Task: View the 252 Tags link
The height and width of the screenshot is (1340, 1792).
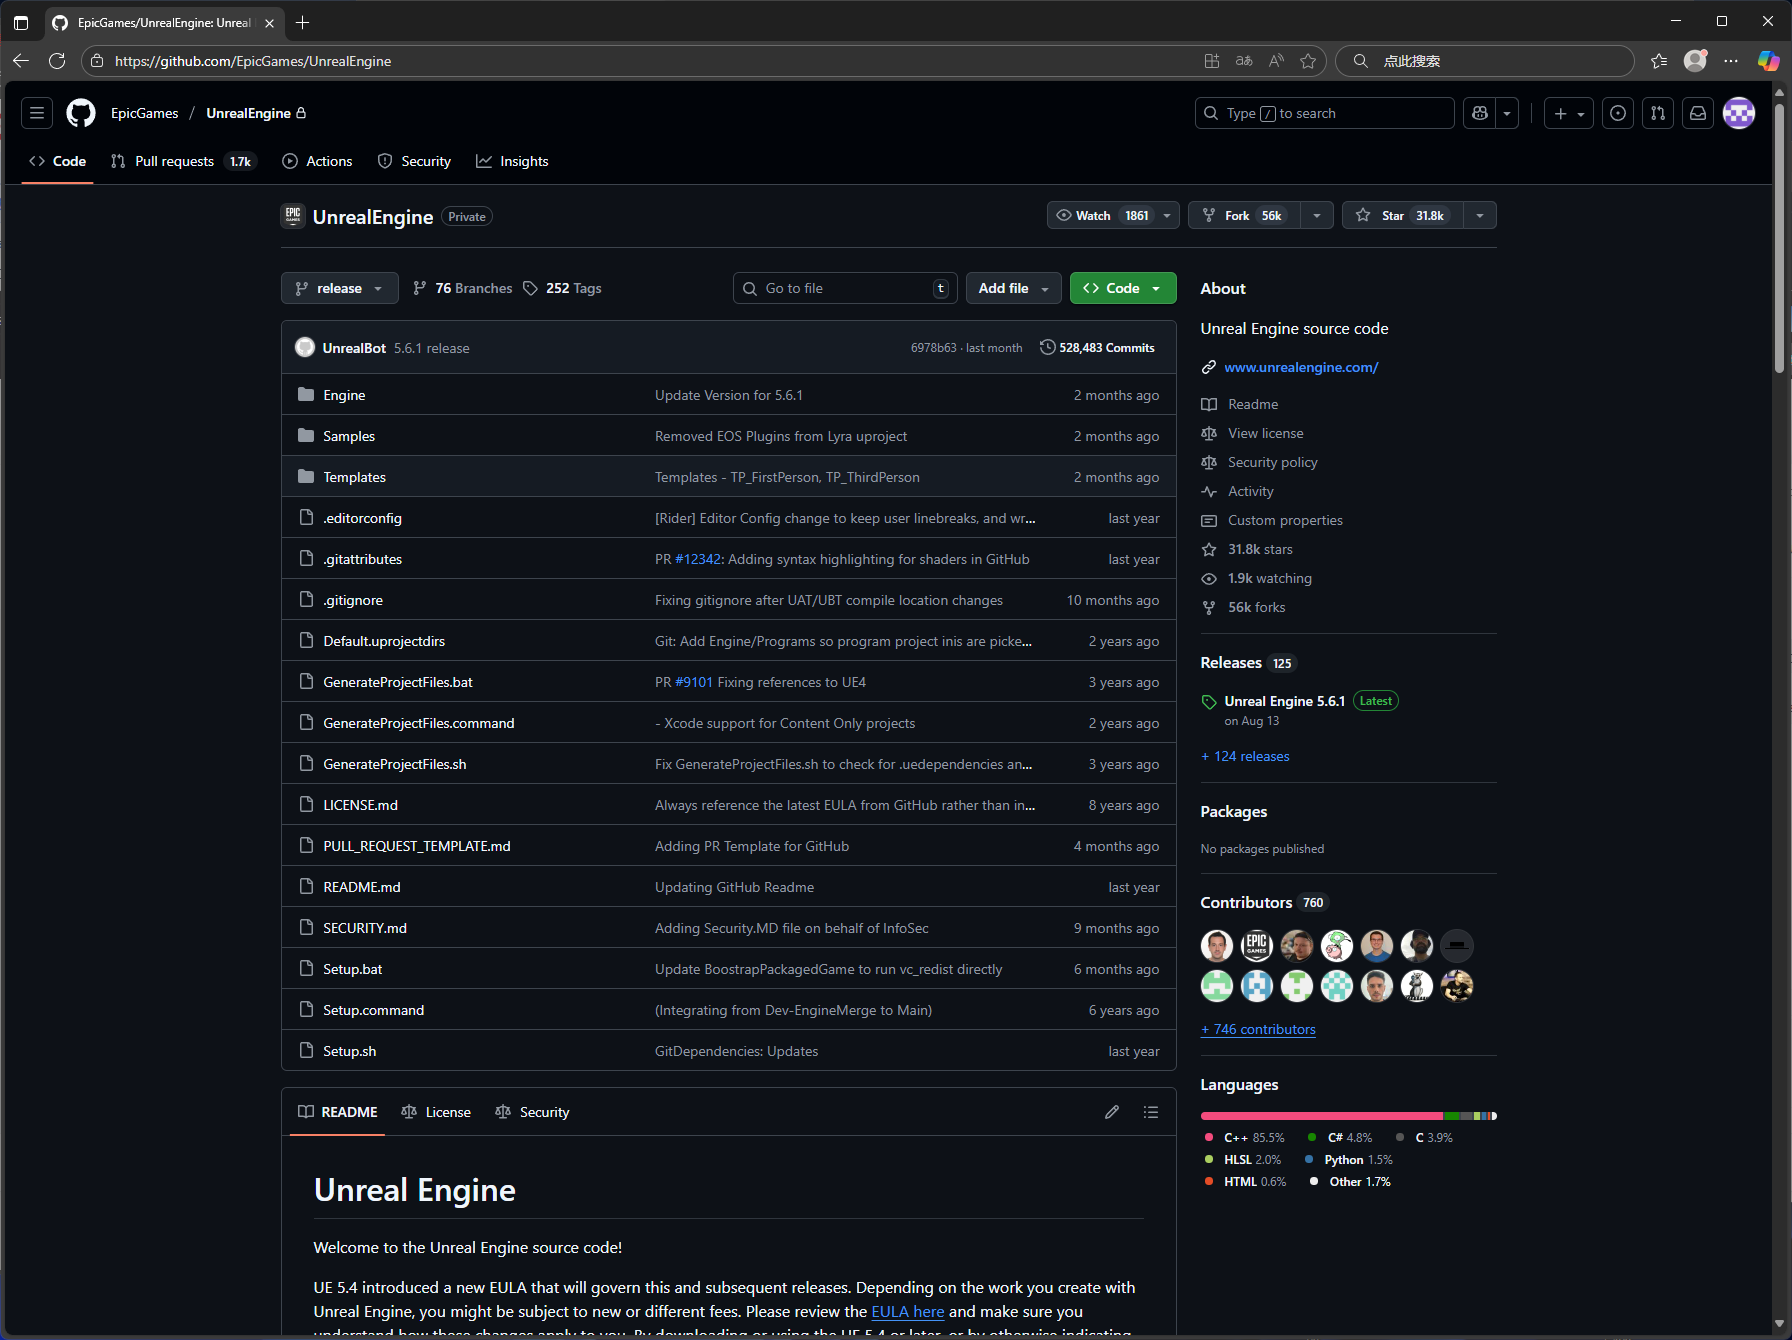Action: tap(563, 288)
